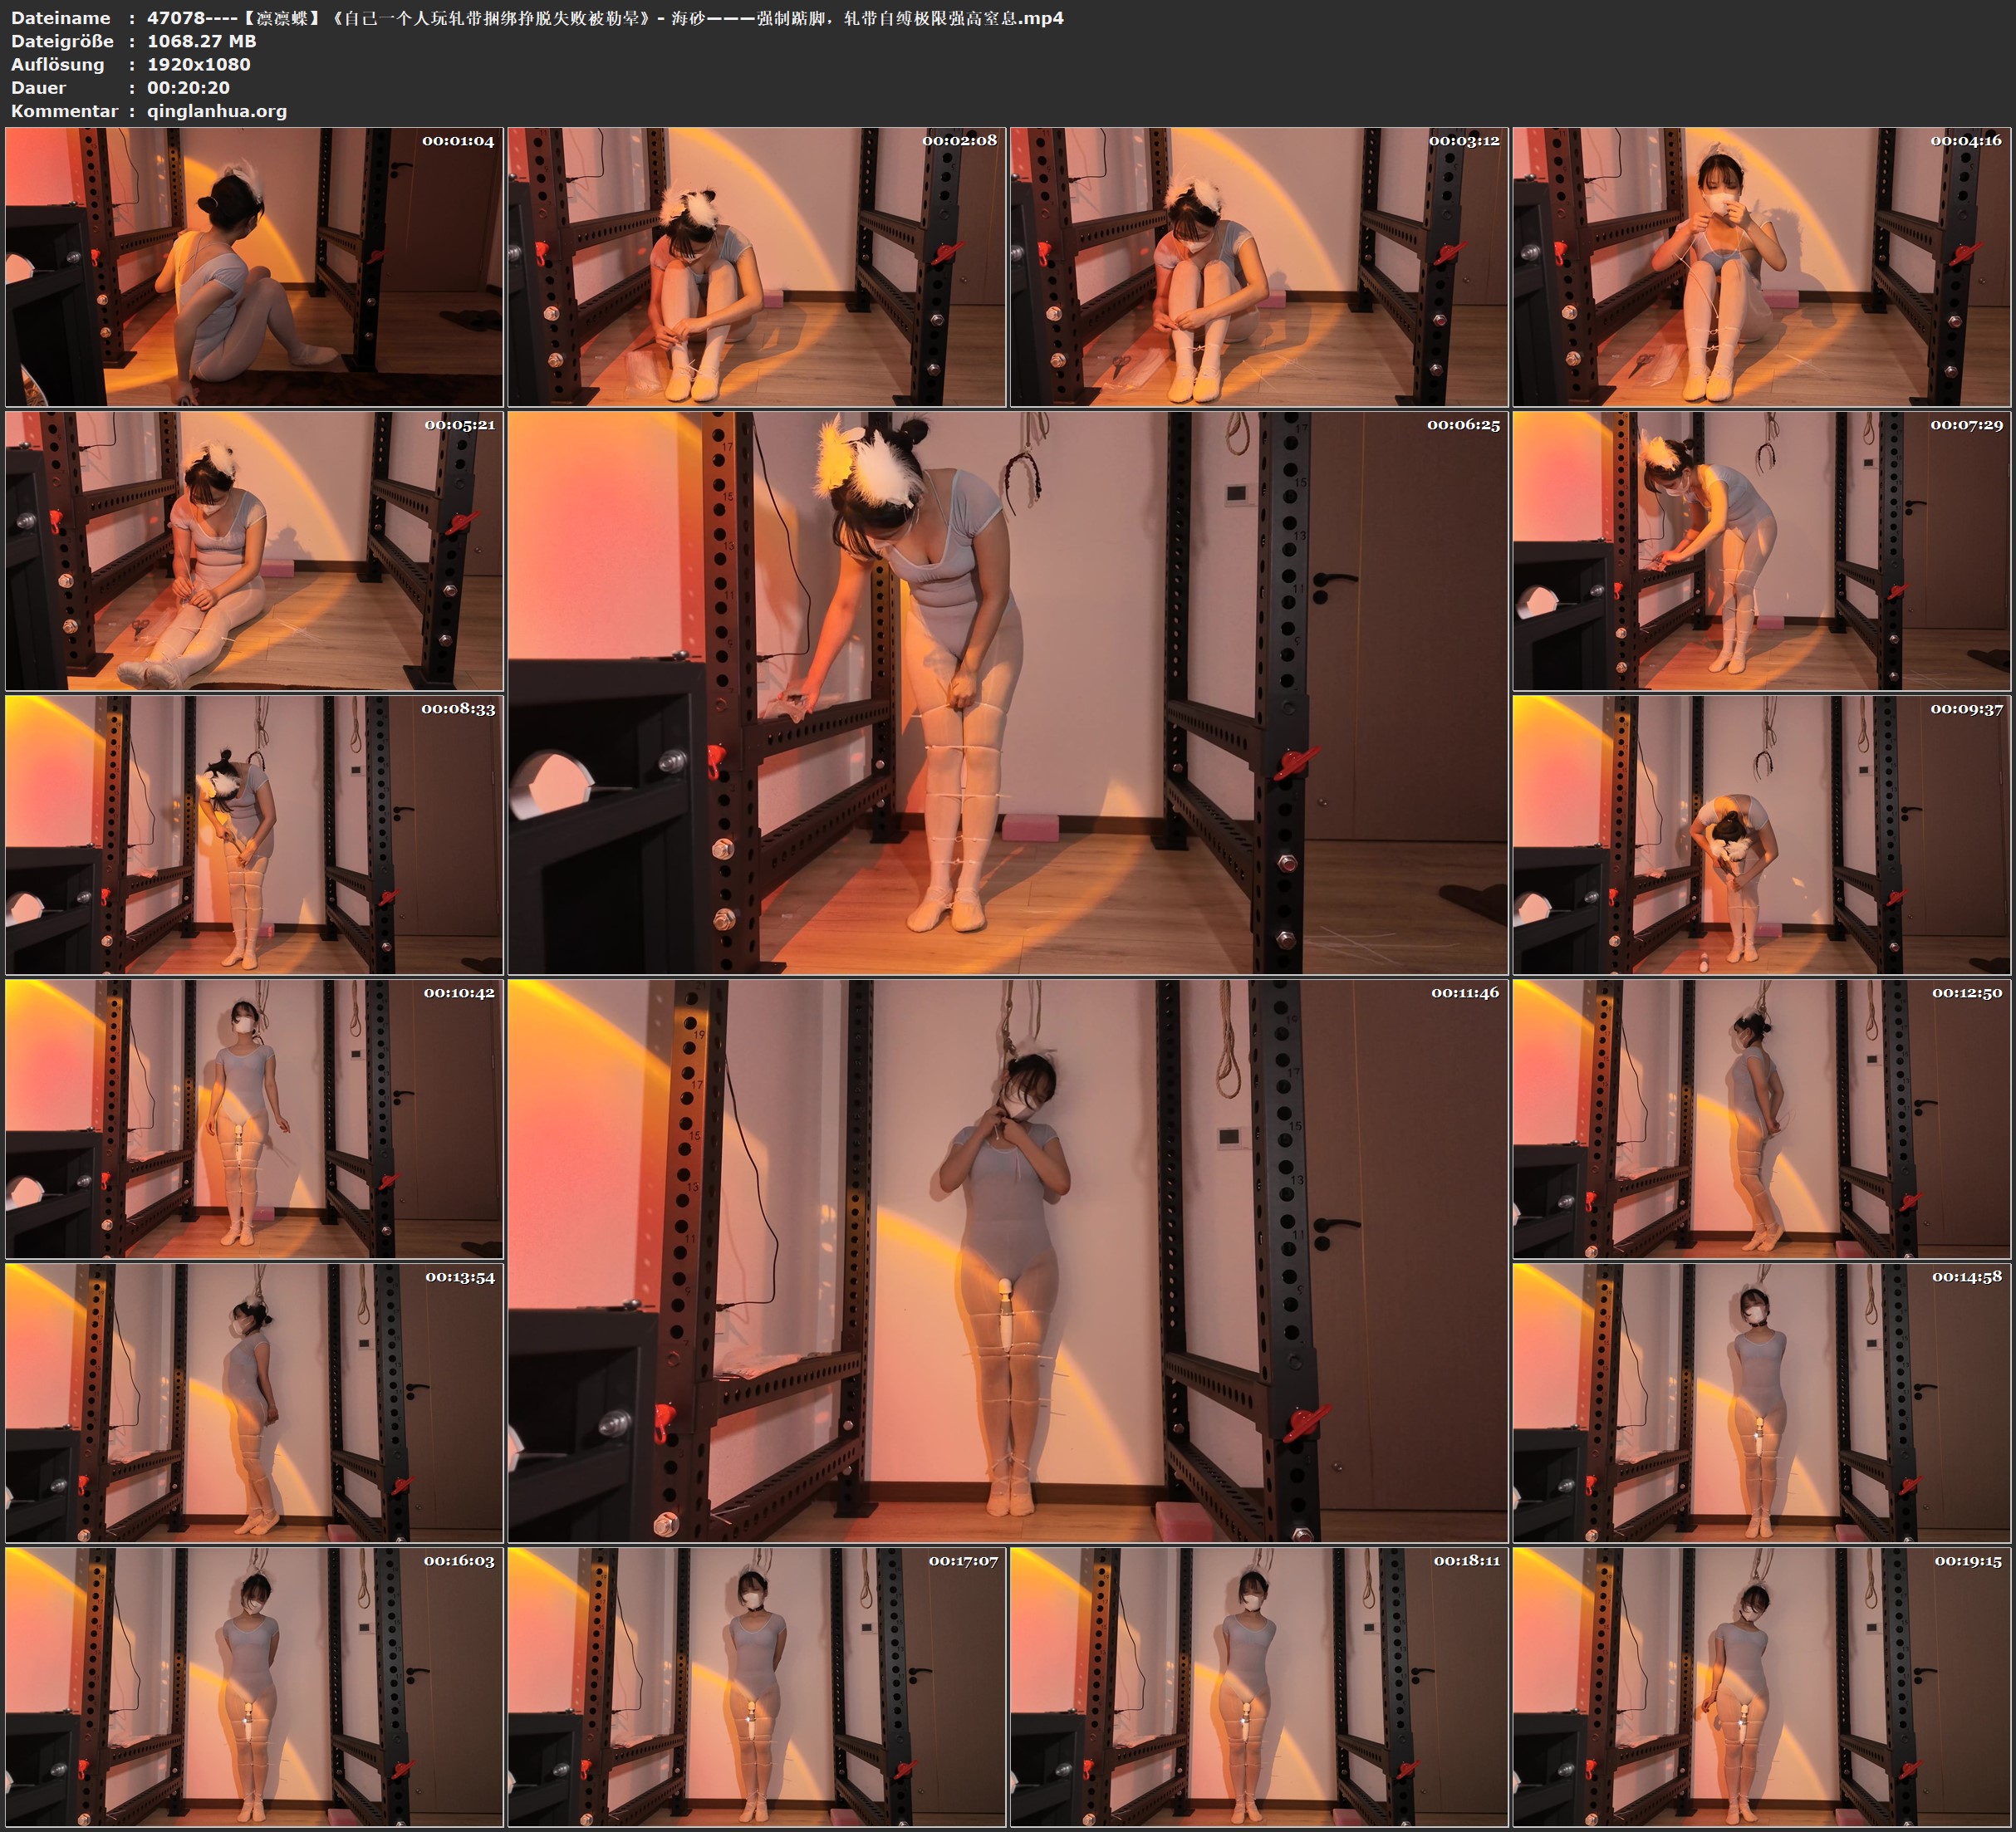
Task: Click the thumbnail timestamped 00:01:04
Action: (254, 266)
